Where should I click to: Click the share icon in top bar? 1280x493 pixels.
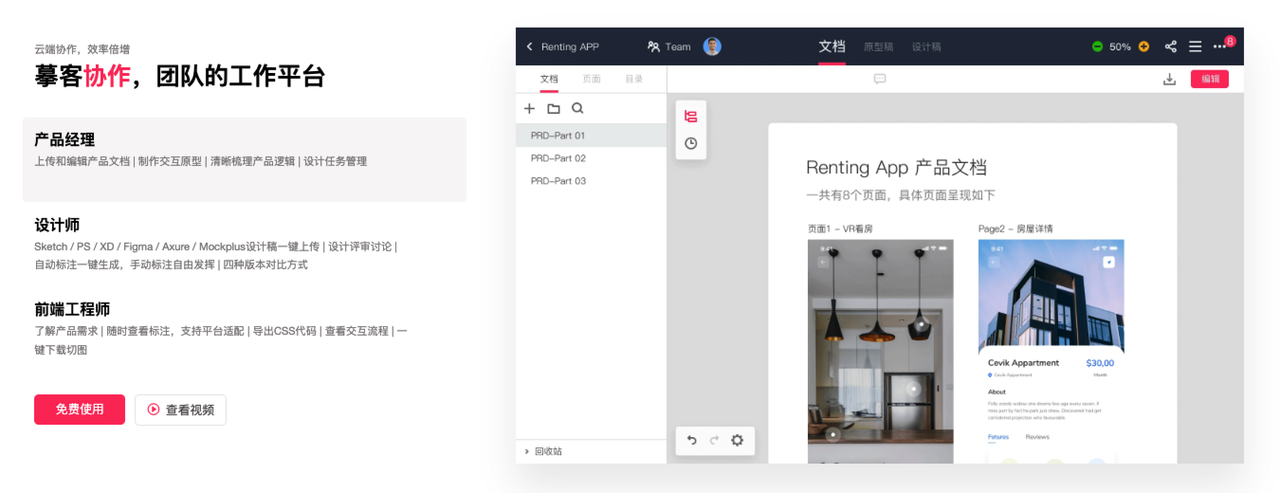(1171, 47)
